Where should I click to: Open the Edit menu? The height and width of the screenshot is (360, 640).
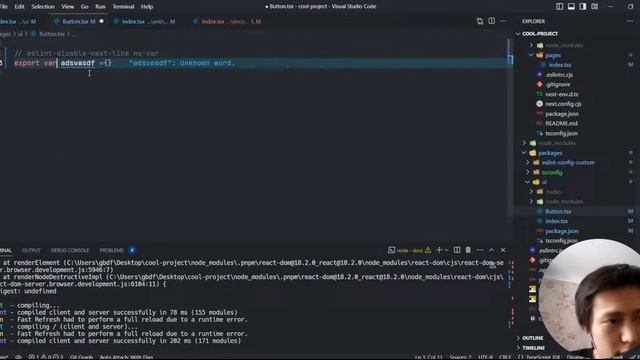click(19, 7)
